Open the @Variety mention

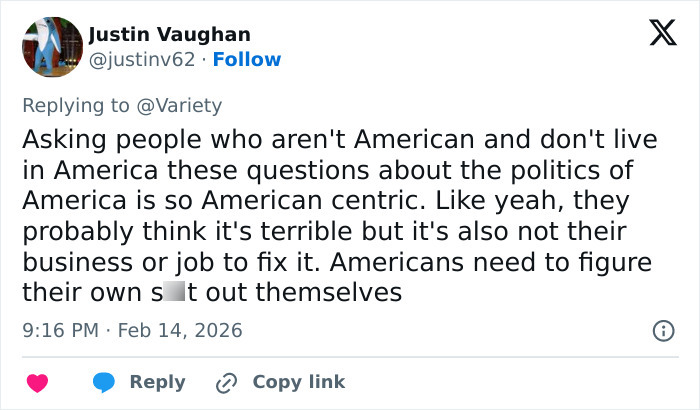186,105
